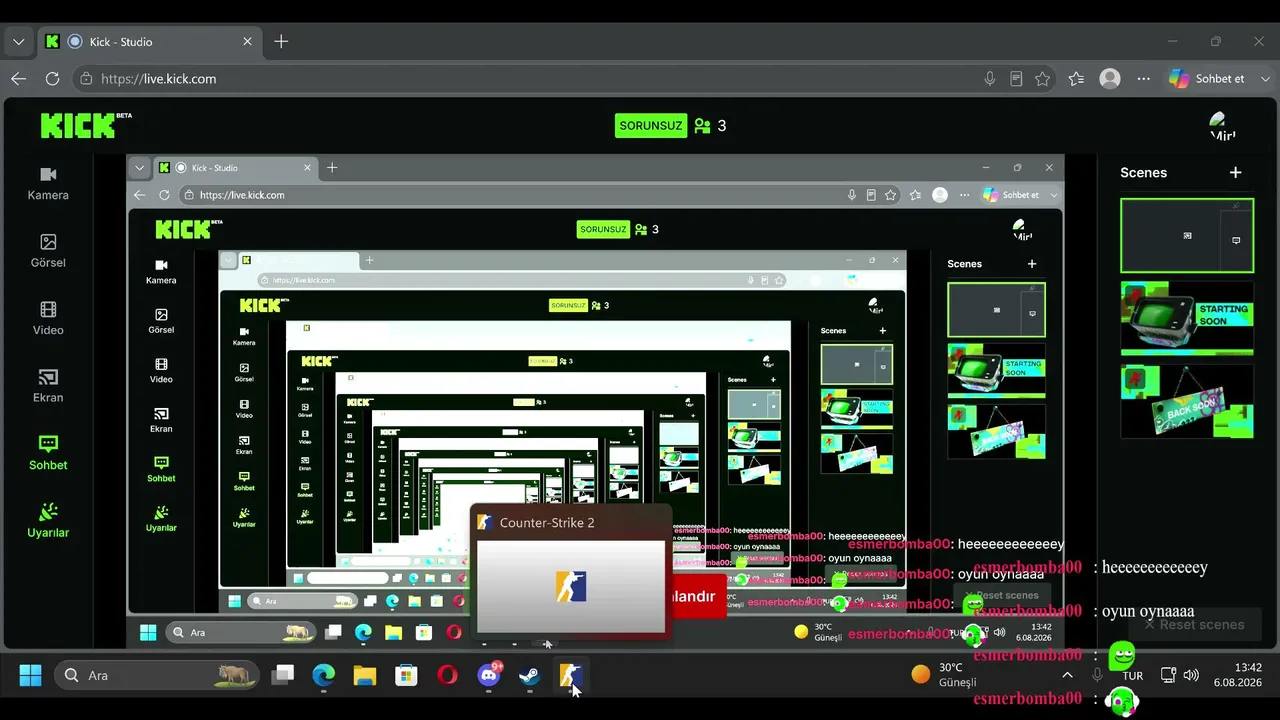The height and width of the screenshot is (720, 1280).
Task: Switch to Counter-Strike 2 taskbar icon
Action: 570,675
